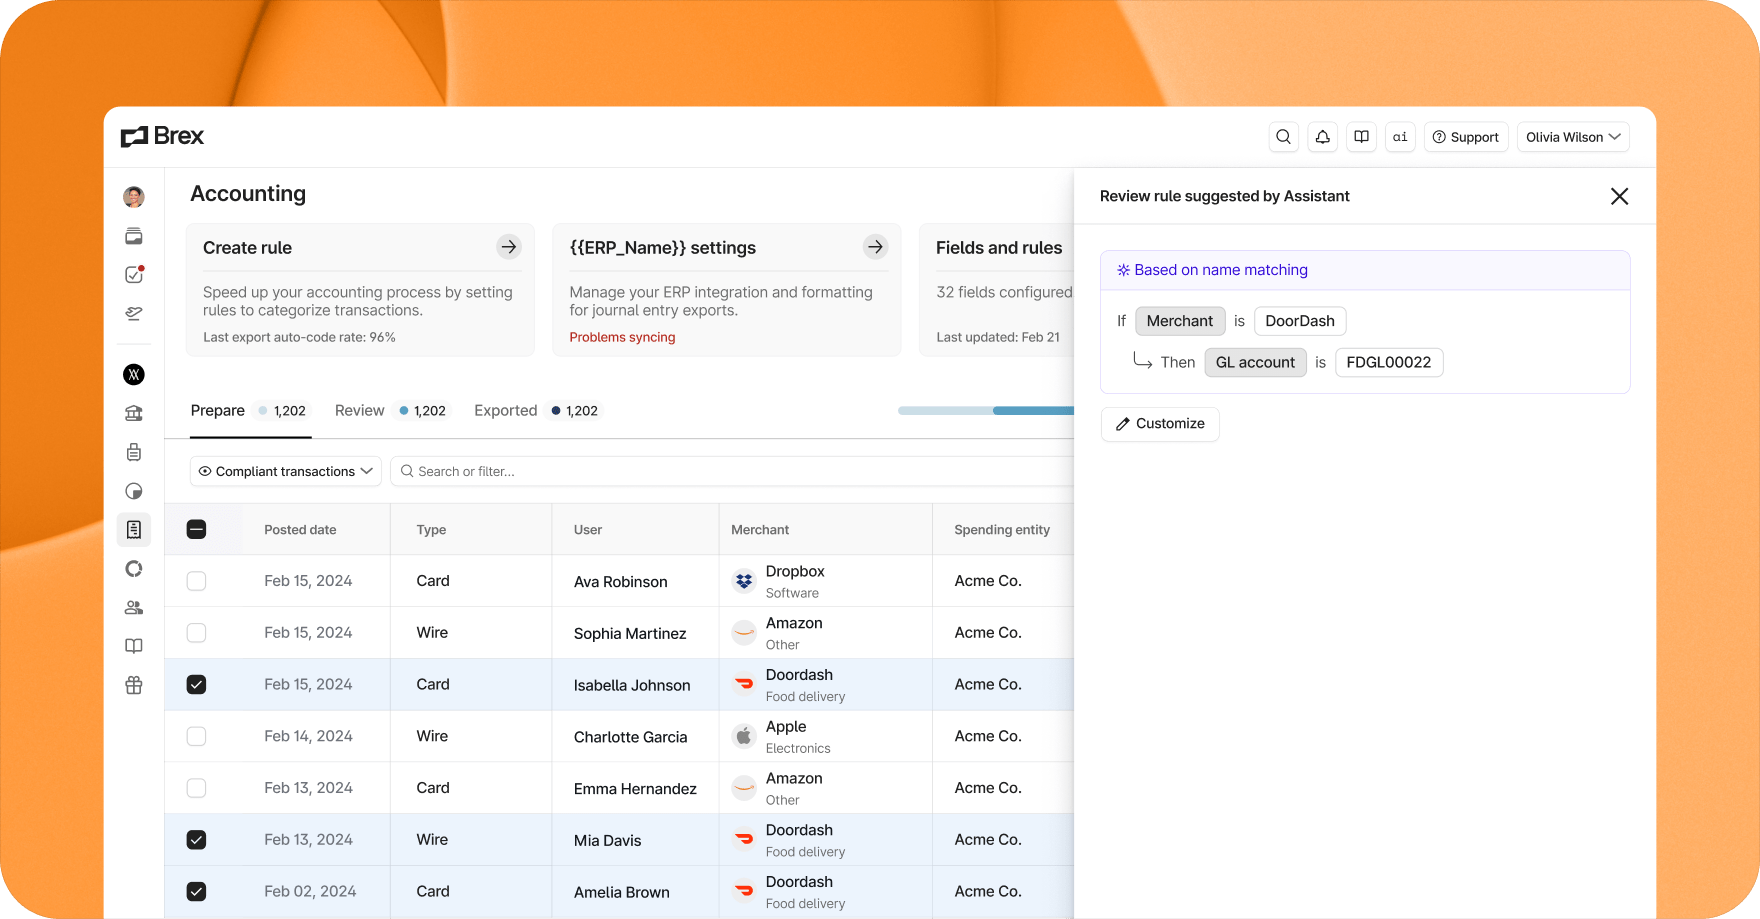
Task: Click the search magnifier icon in header
Action: [x=1283, y=137]
